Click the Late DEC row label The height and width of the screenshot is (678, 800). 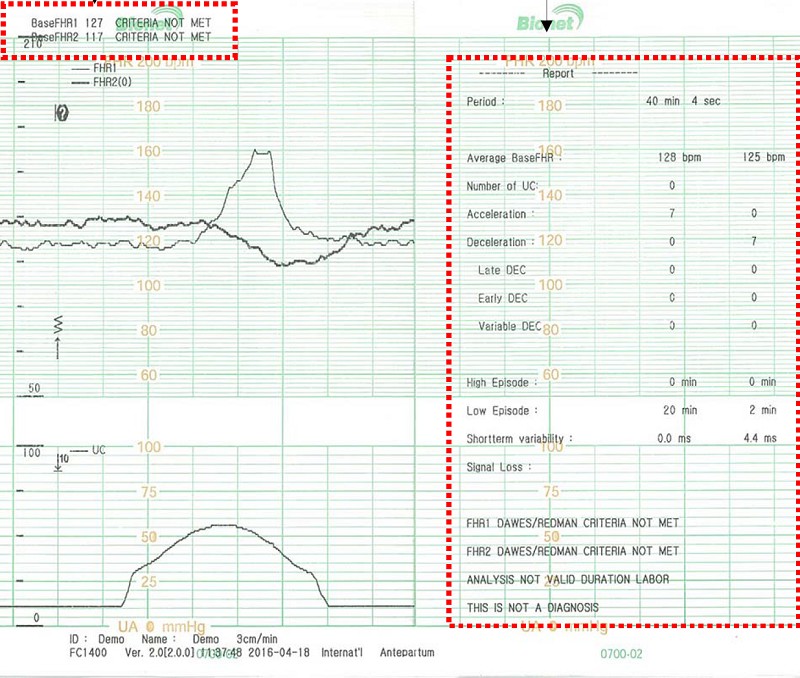[502, 270]
